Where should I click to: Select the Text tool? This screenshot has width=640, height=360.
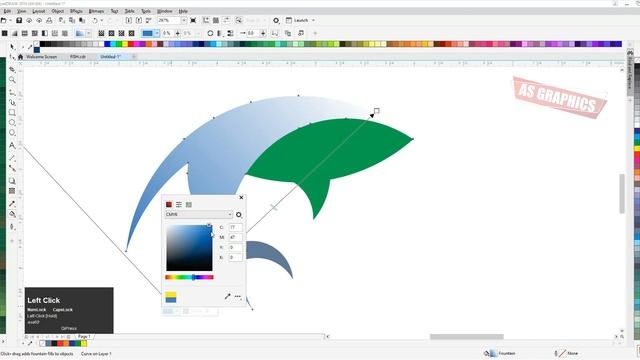pos(12,145)
